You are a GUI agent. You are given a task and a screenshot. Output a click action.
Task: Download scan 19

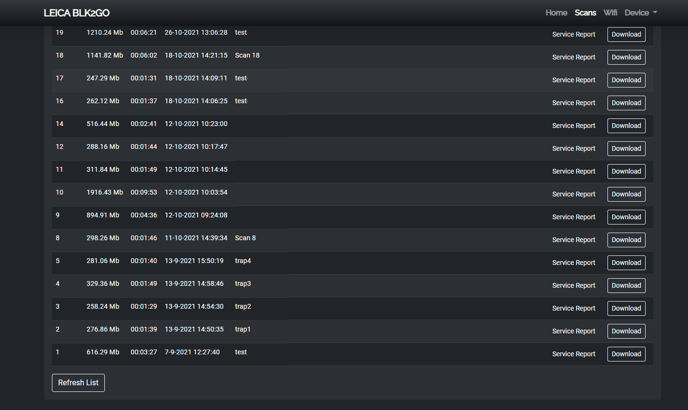pos(626,34)
